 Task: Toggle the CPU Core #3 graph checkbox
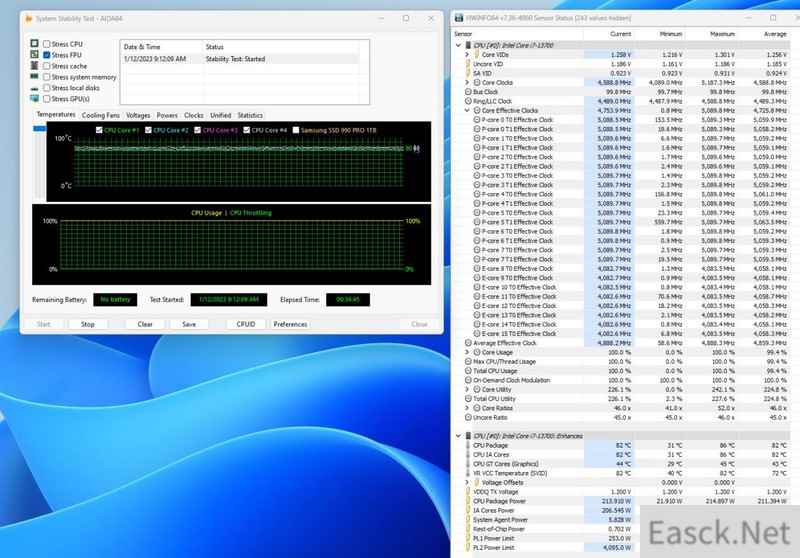click(197, 130)
